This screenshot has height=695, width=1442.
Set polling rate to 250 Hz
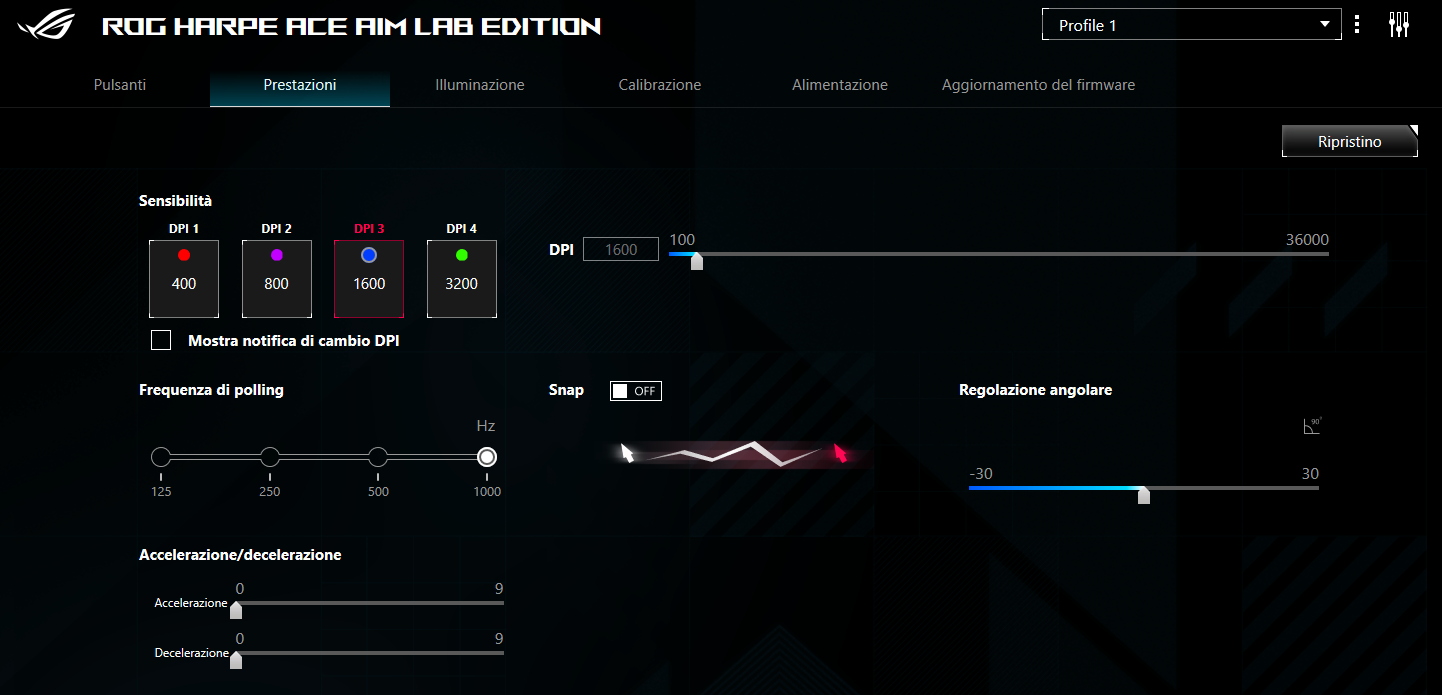click(x=270, y=457)
